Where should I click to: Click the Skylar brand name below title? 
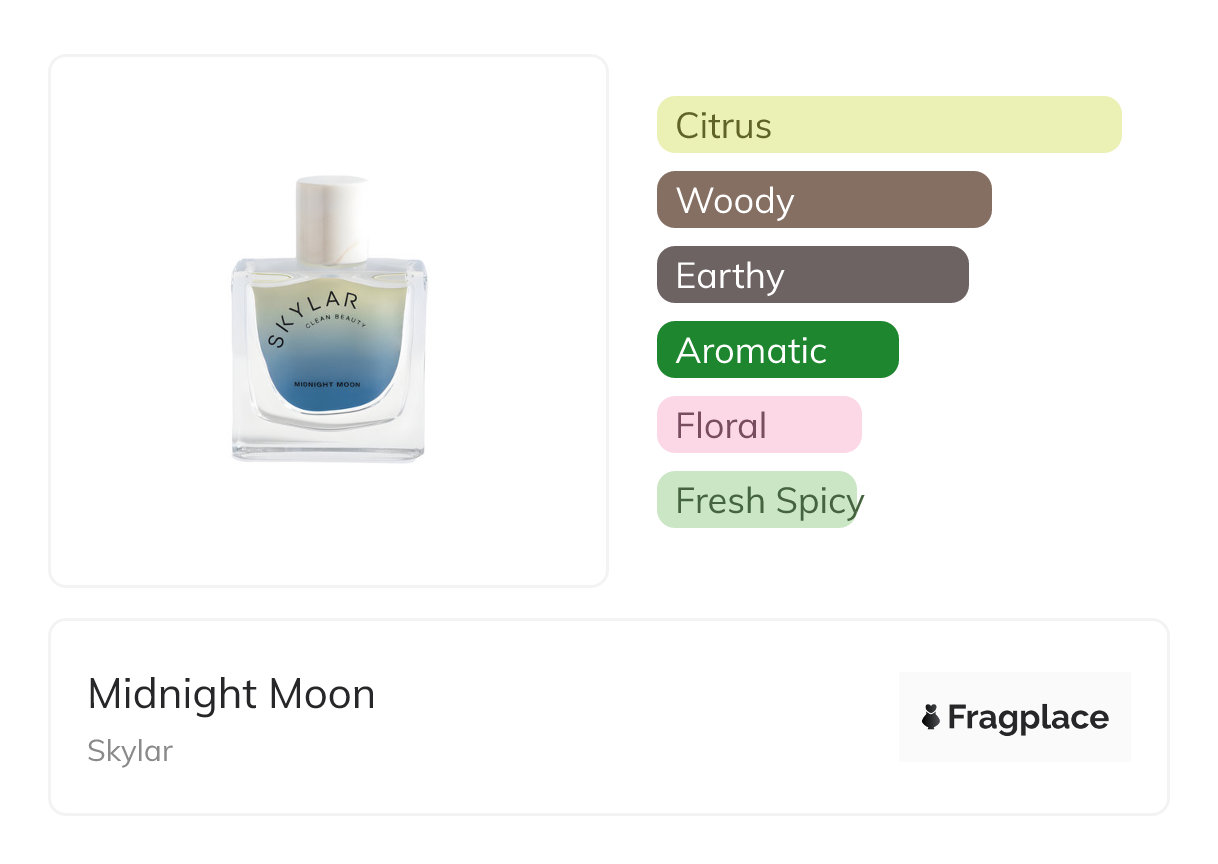130,751
